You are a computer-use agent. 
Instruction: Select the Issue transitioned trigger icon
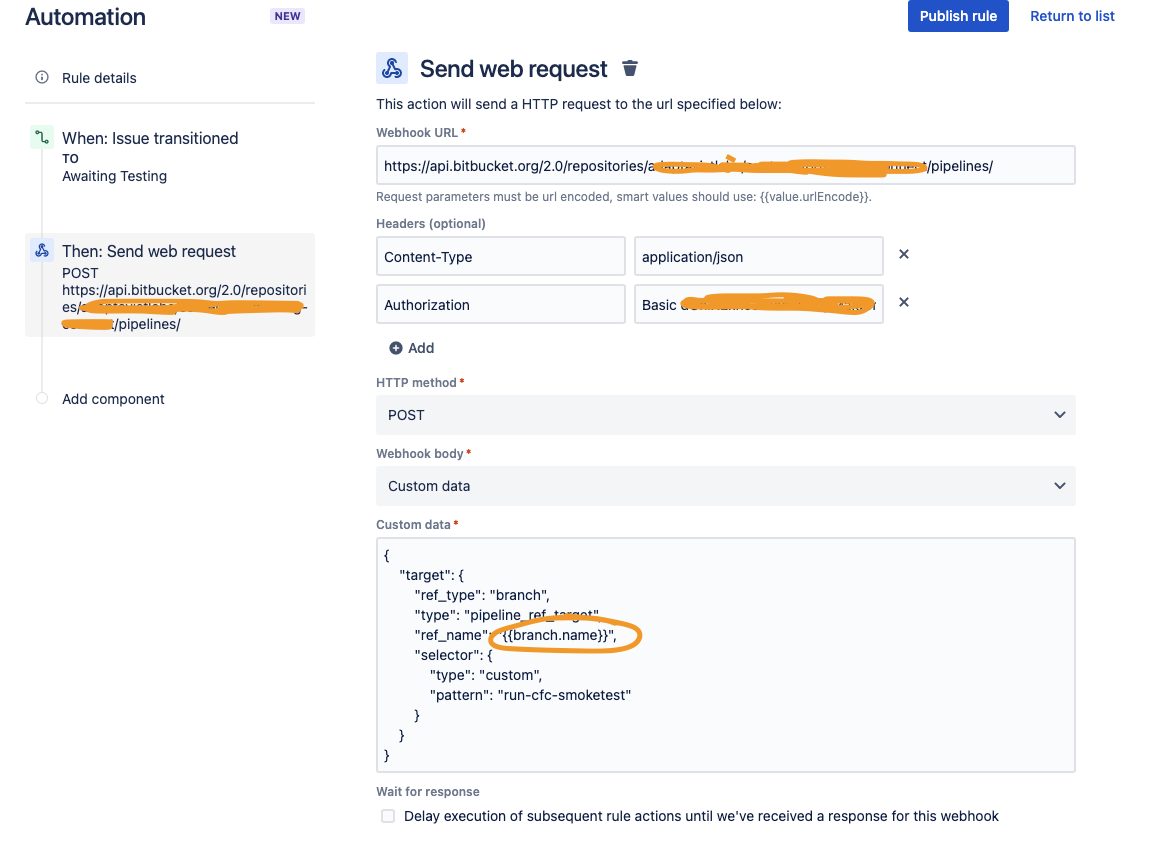(42, 137)
